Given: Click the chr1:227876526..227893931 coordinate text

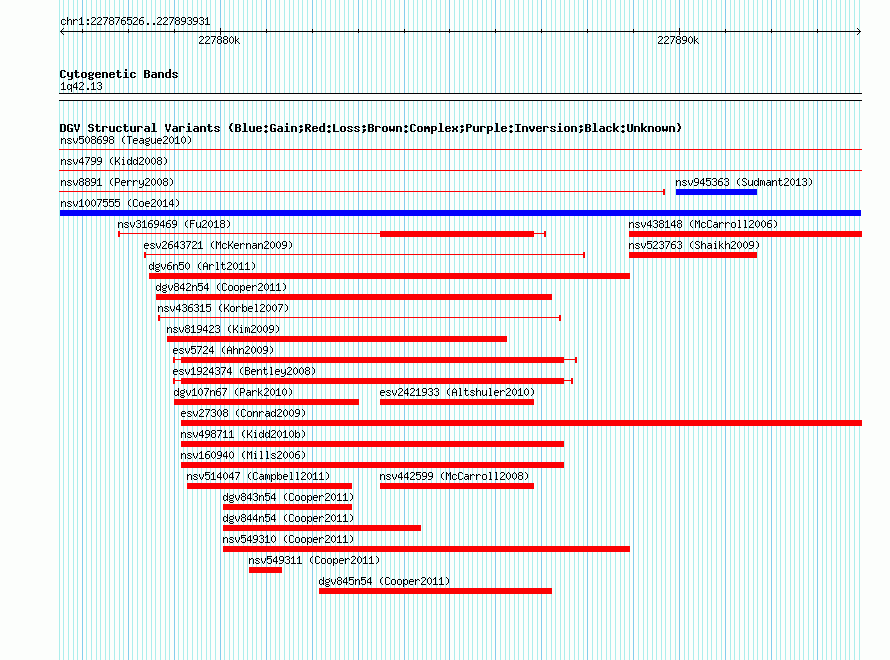Looking at the screenshot, I should (135, 21).
